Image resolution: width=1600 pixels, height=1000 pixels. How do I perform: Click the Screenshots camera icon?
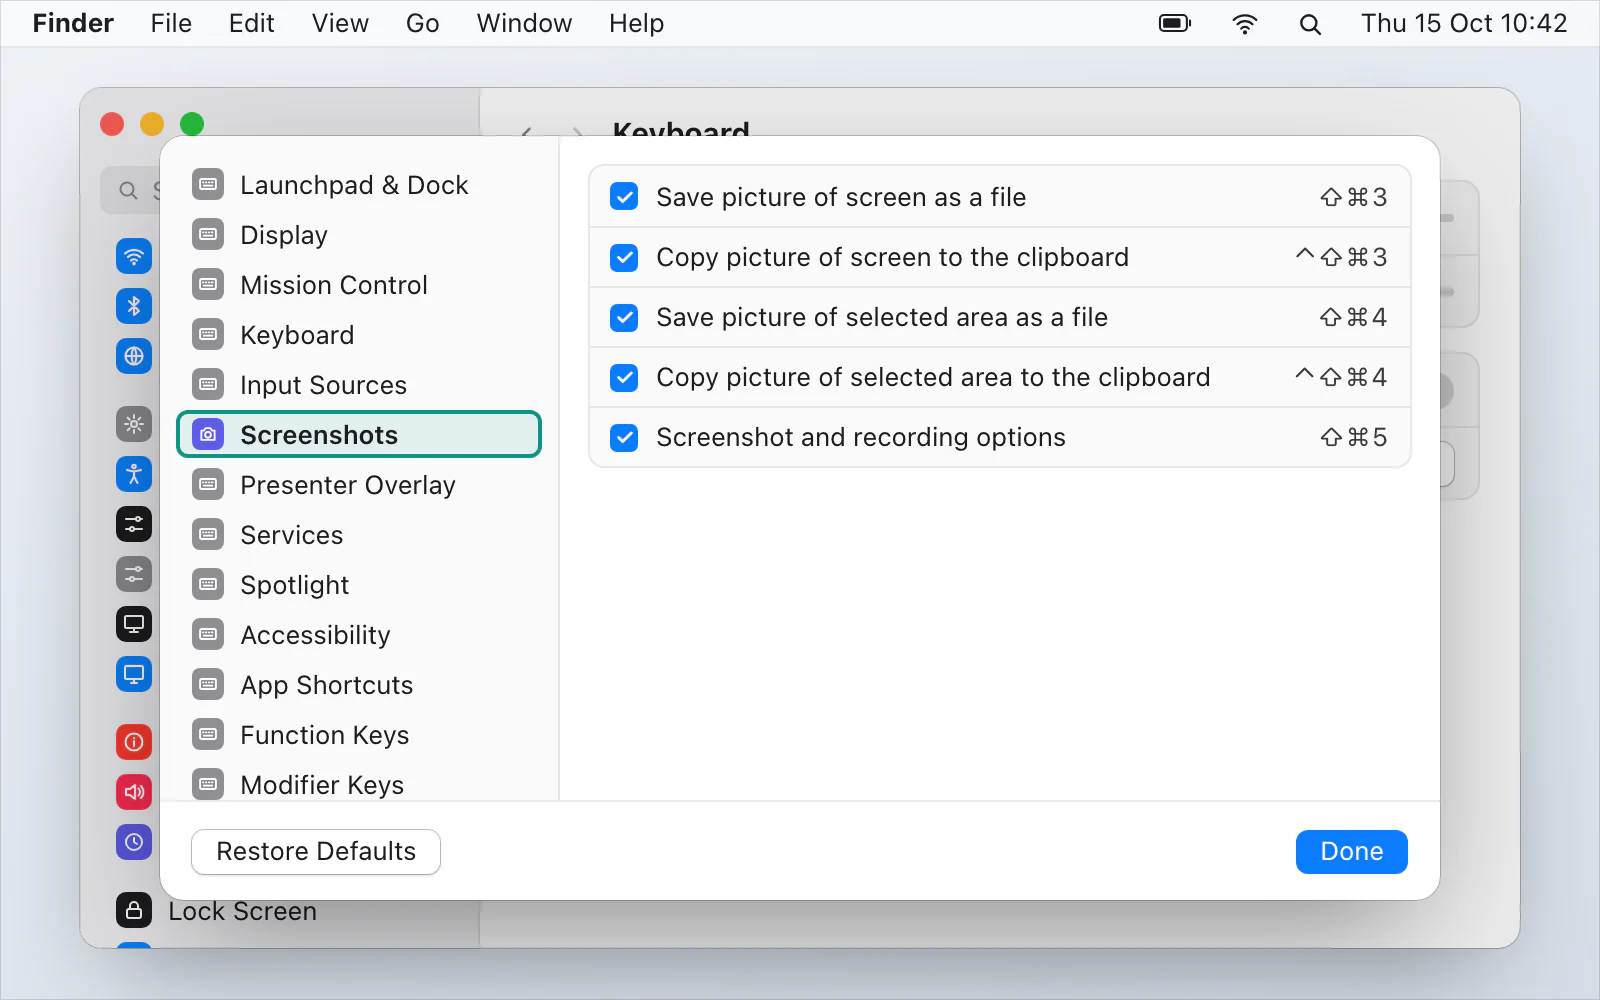(x=208, y=434)
